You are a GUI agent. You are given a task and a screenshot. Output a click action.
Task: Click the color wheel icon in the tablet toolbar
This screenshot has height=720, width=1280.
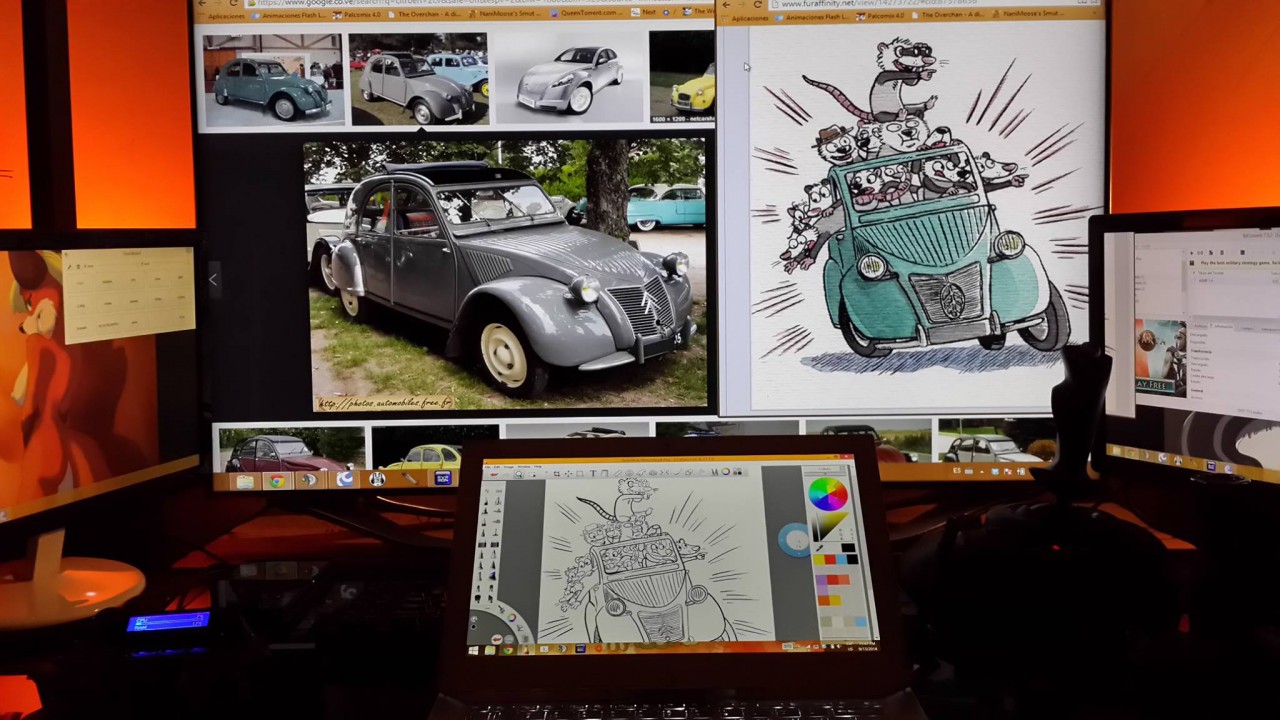(x=727, y=472)
